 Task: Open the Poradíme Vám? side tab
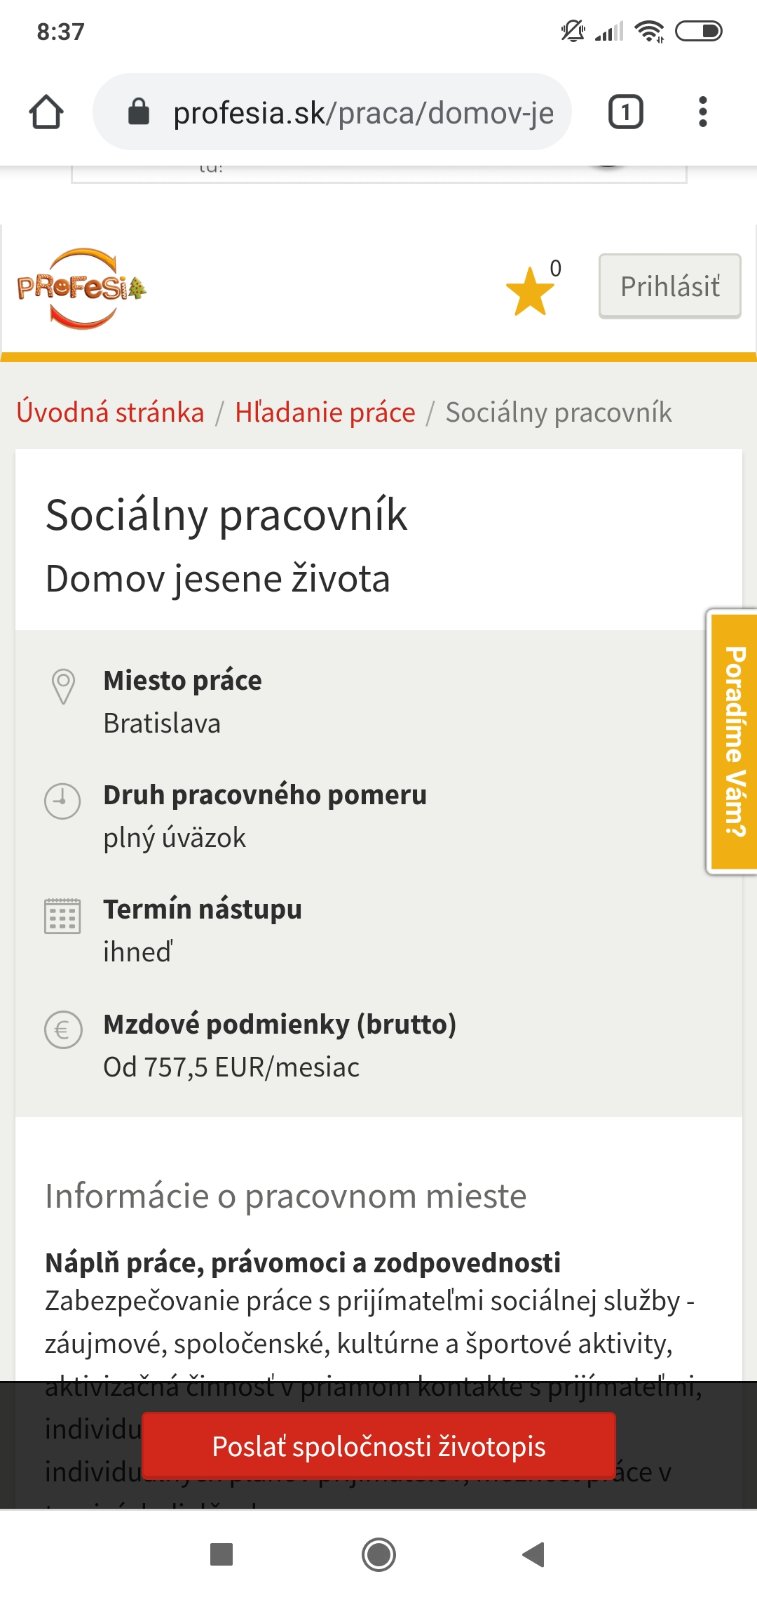733,741
